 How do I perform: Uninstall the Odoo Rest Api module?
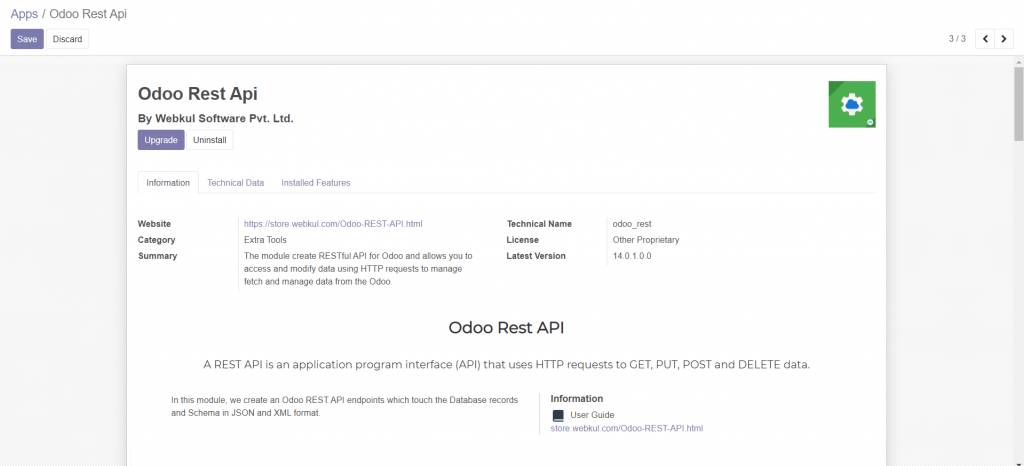click(x=210, y=140)
